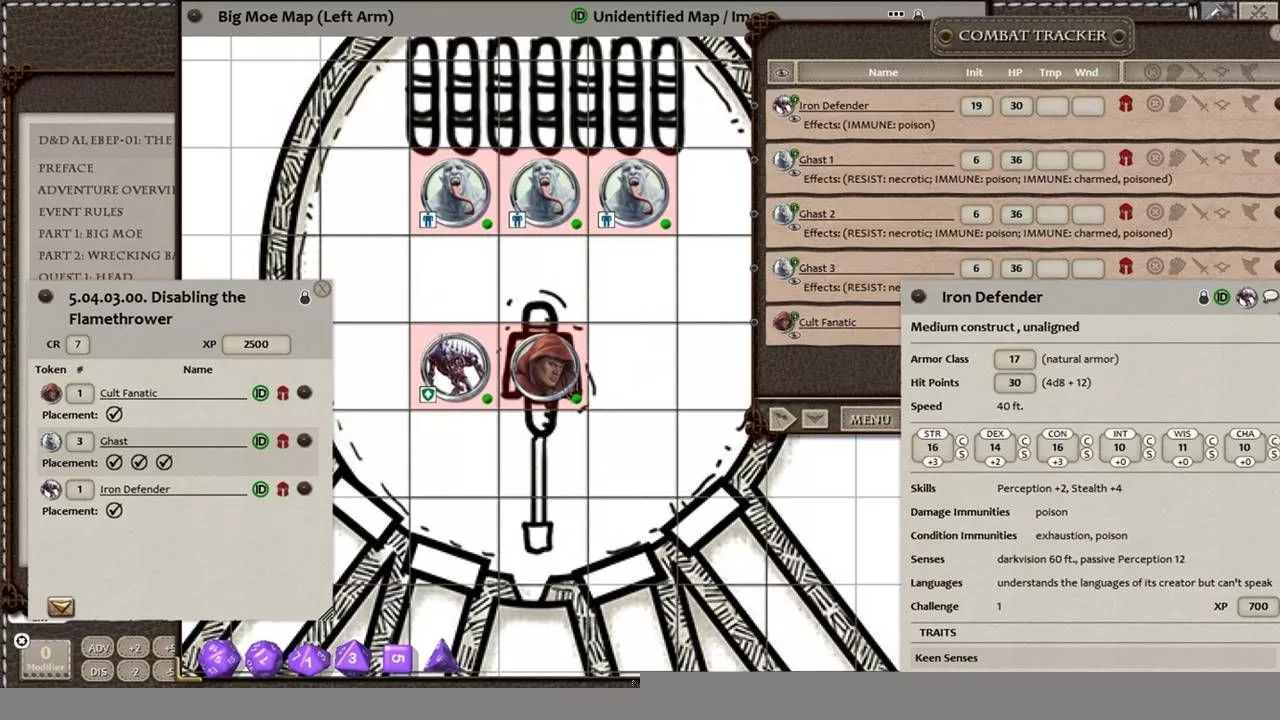
Task: Open PART 1: BIG MOE in story list
Action: click(x=90, y=233)
